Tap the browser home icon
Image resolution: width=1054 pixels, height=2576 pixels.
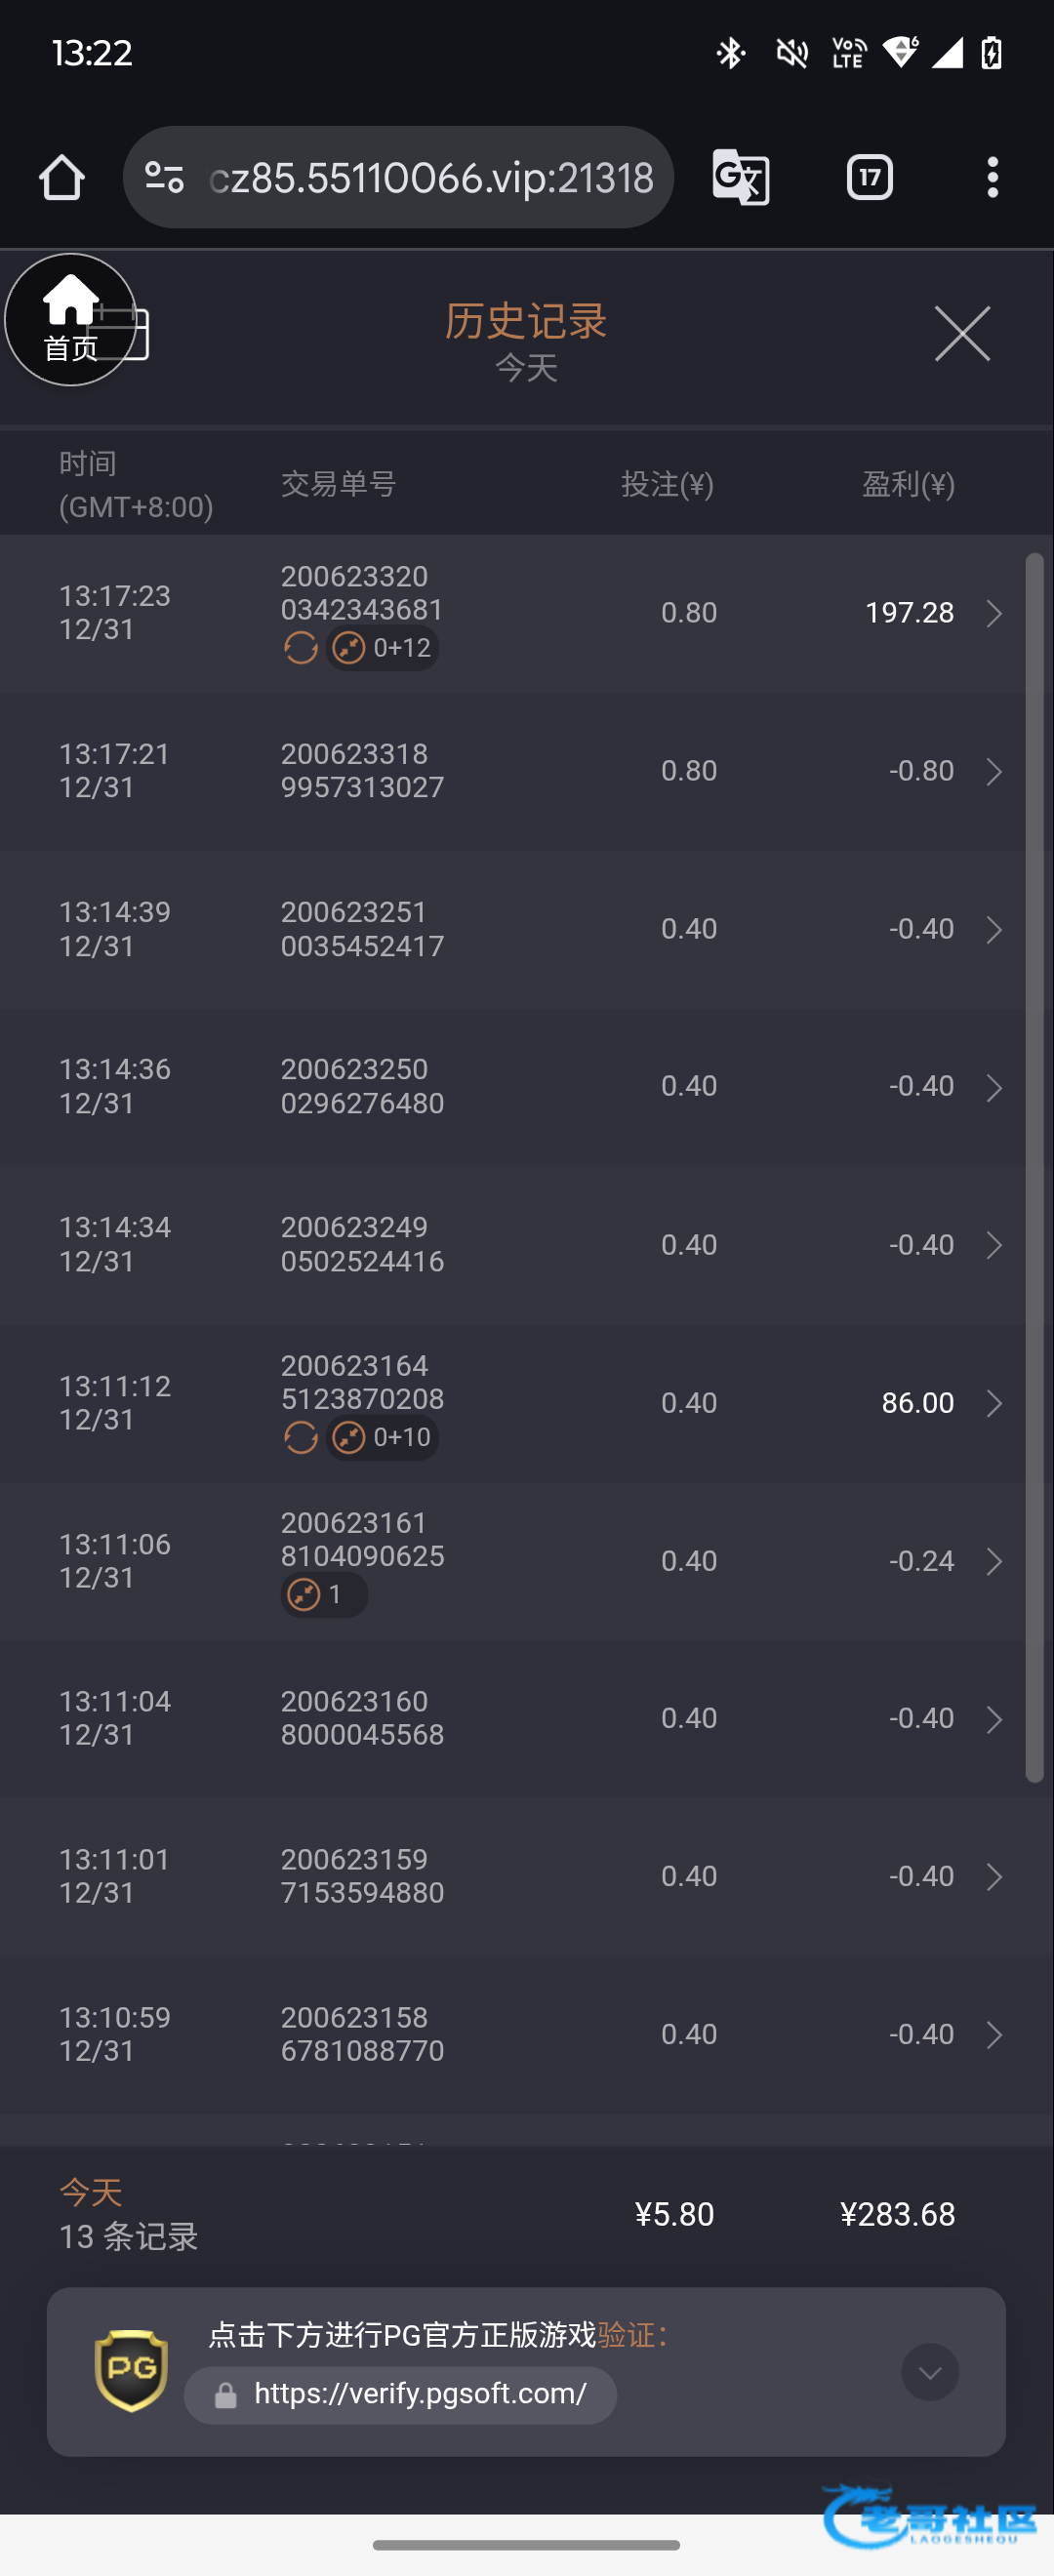[61, 178]
